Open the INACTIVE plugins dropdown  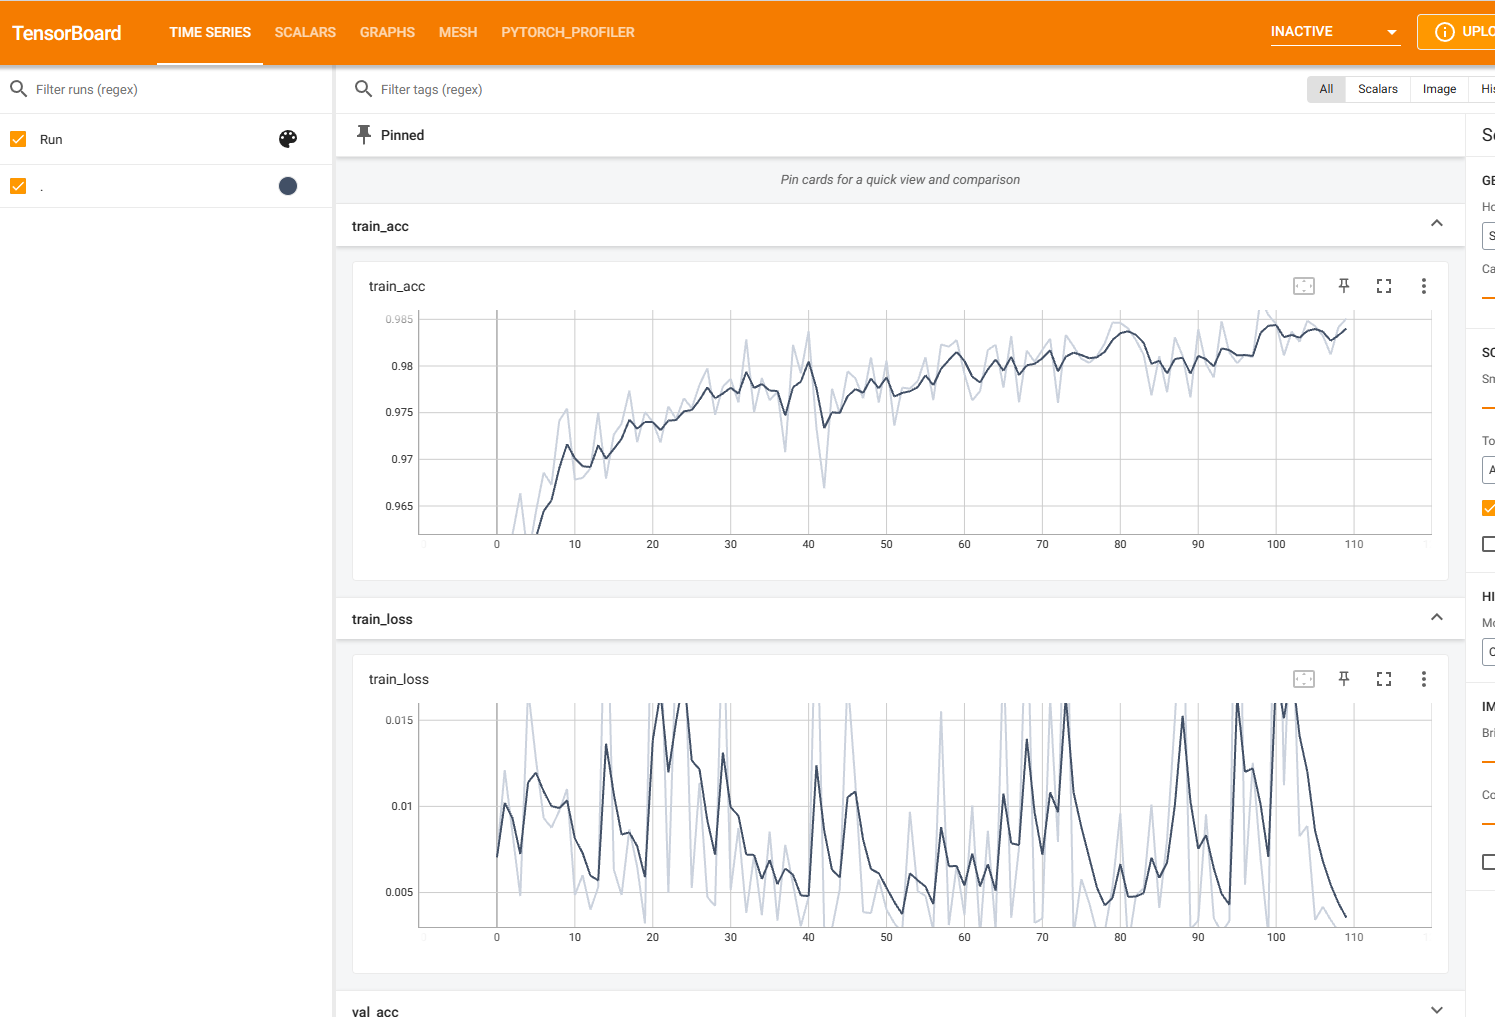[1335, 32]
